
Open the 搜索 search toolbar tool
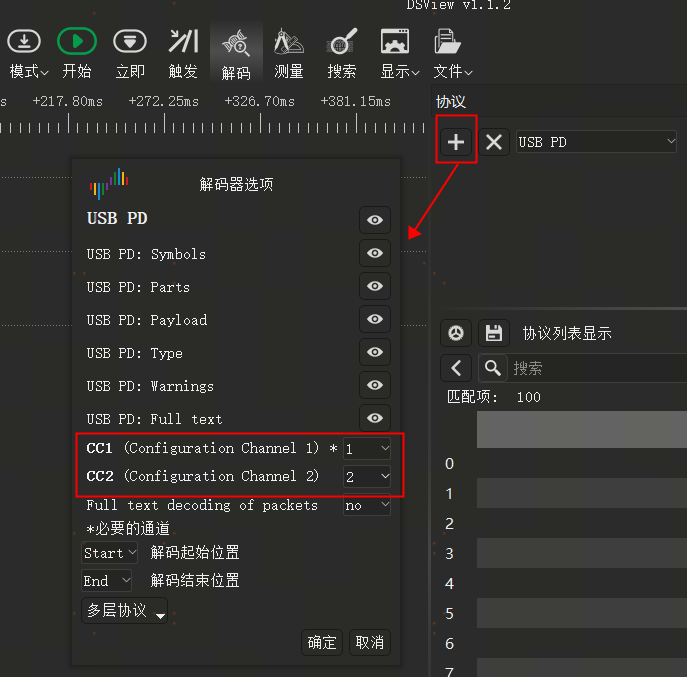[x=342, y=54]
